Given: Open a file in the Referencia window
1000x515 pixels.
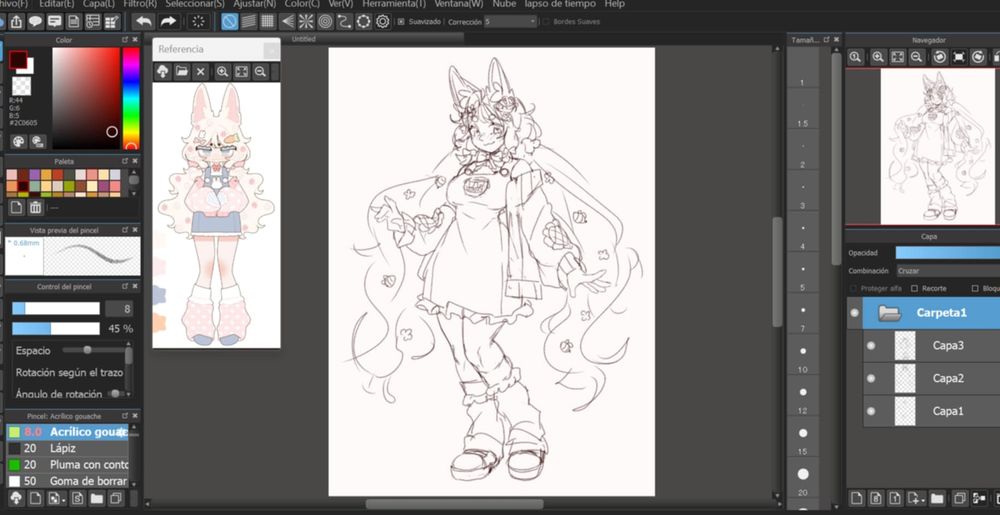Looking at the screenshot, I should pos(182,71).
